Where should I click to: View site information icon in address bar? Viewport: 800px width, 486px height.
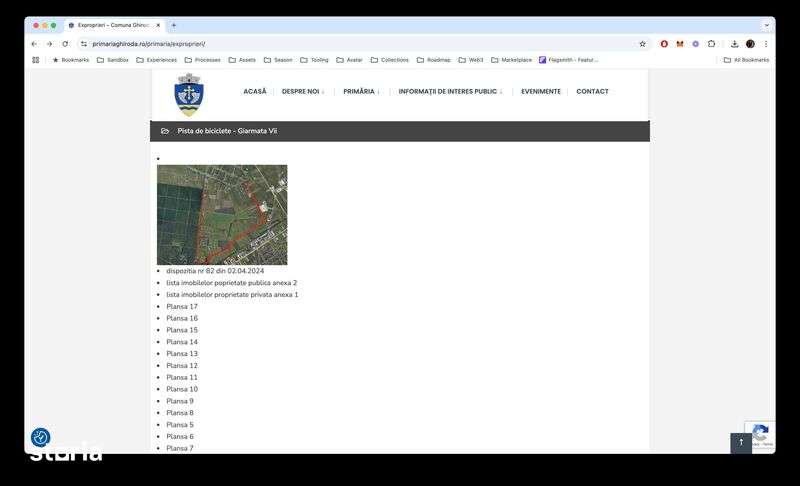[x=84, y=44]
